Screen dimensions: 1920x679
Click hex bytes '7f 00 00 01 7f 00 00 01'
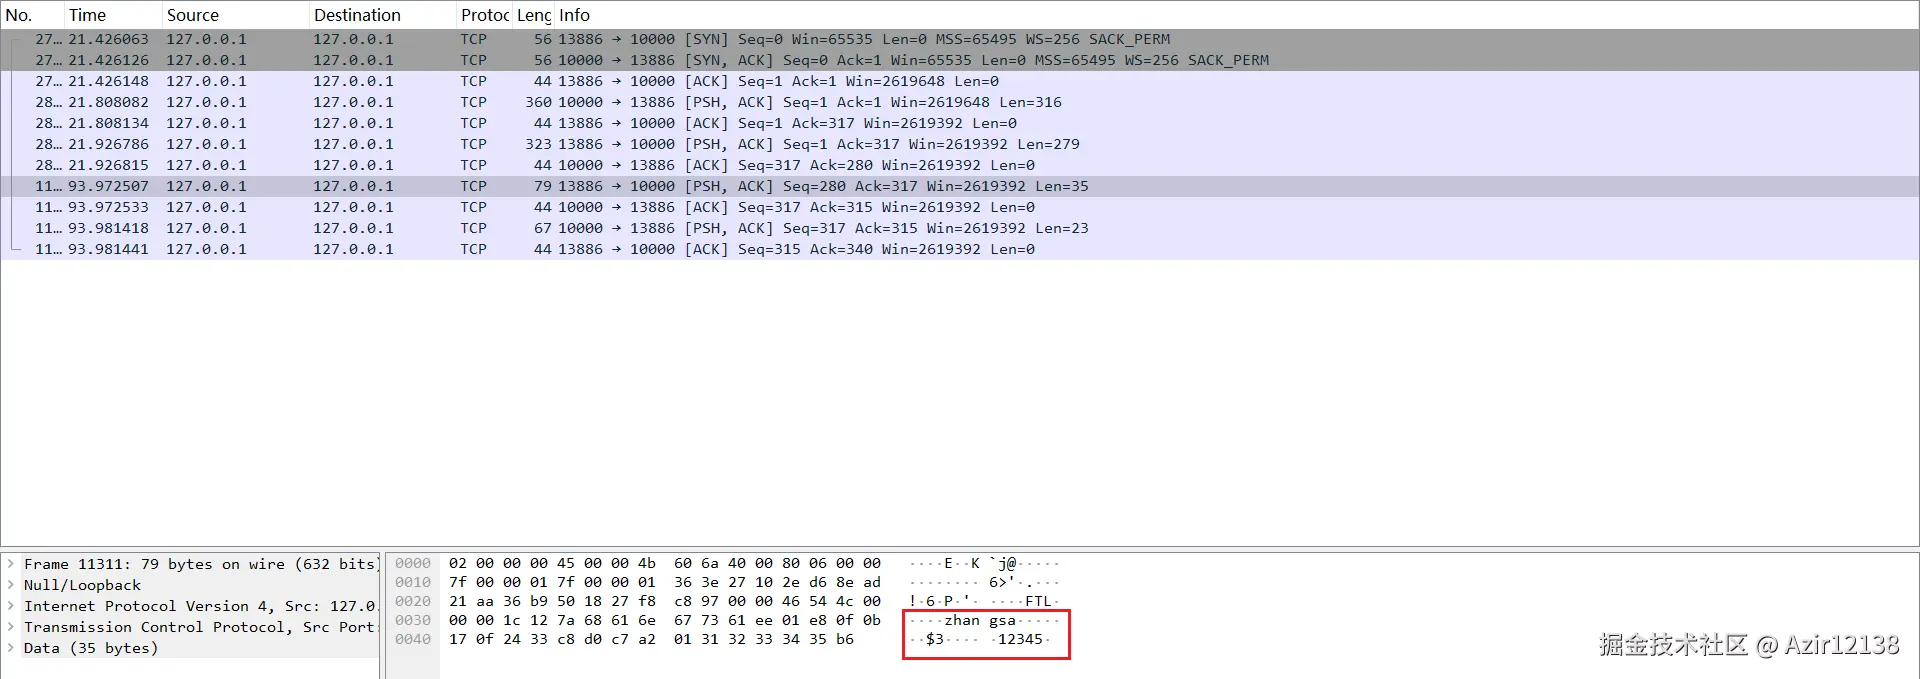coord(552,582)
